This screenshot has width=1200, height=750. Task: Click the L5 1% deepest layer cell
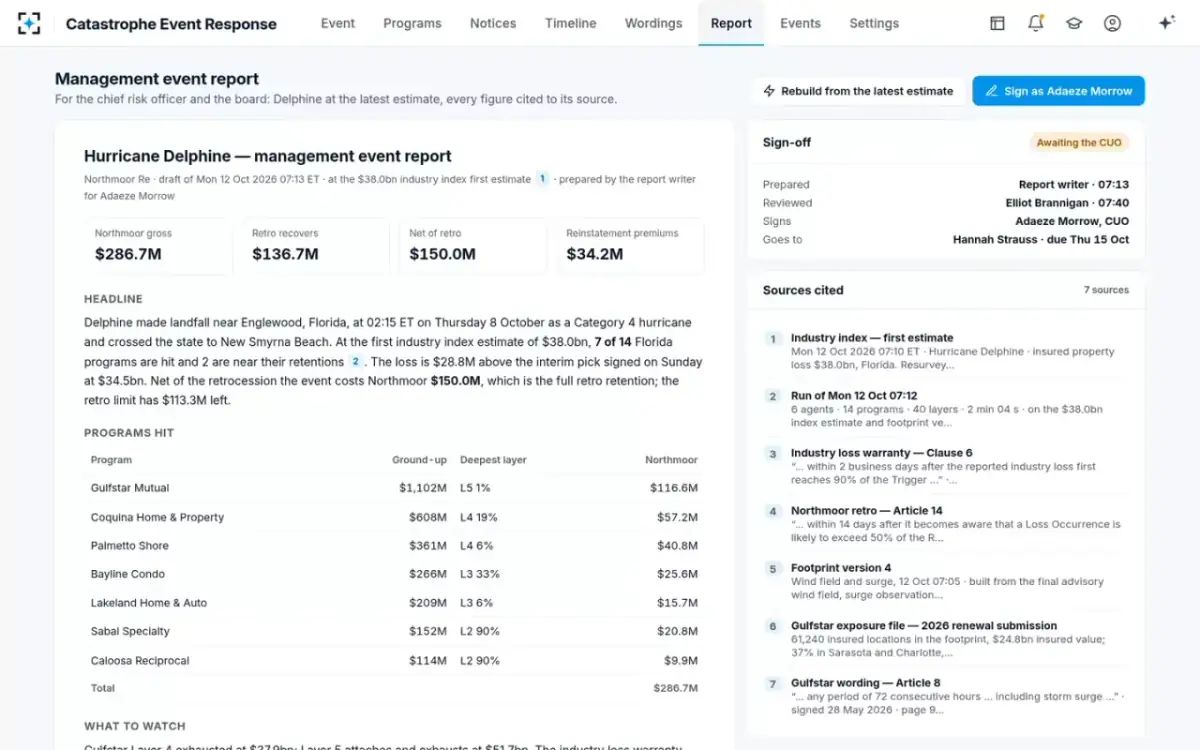[x=475, y=488]
